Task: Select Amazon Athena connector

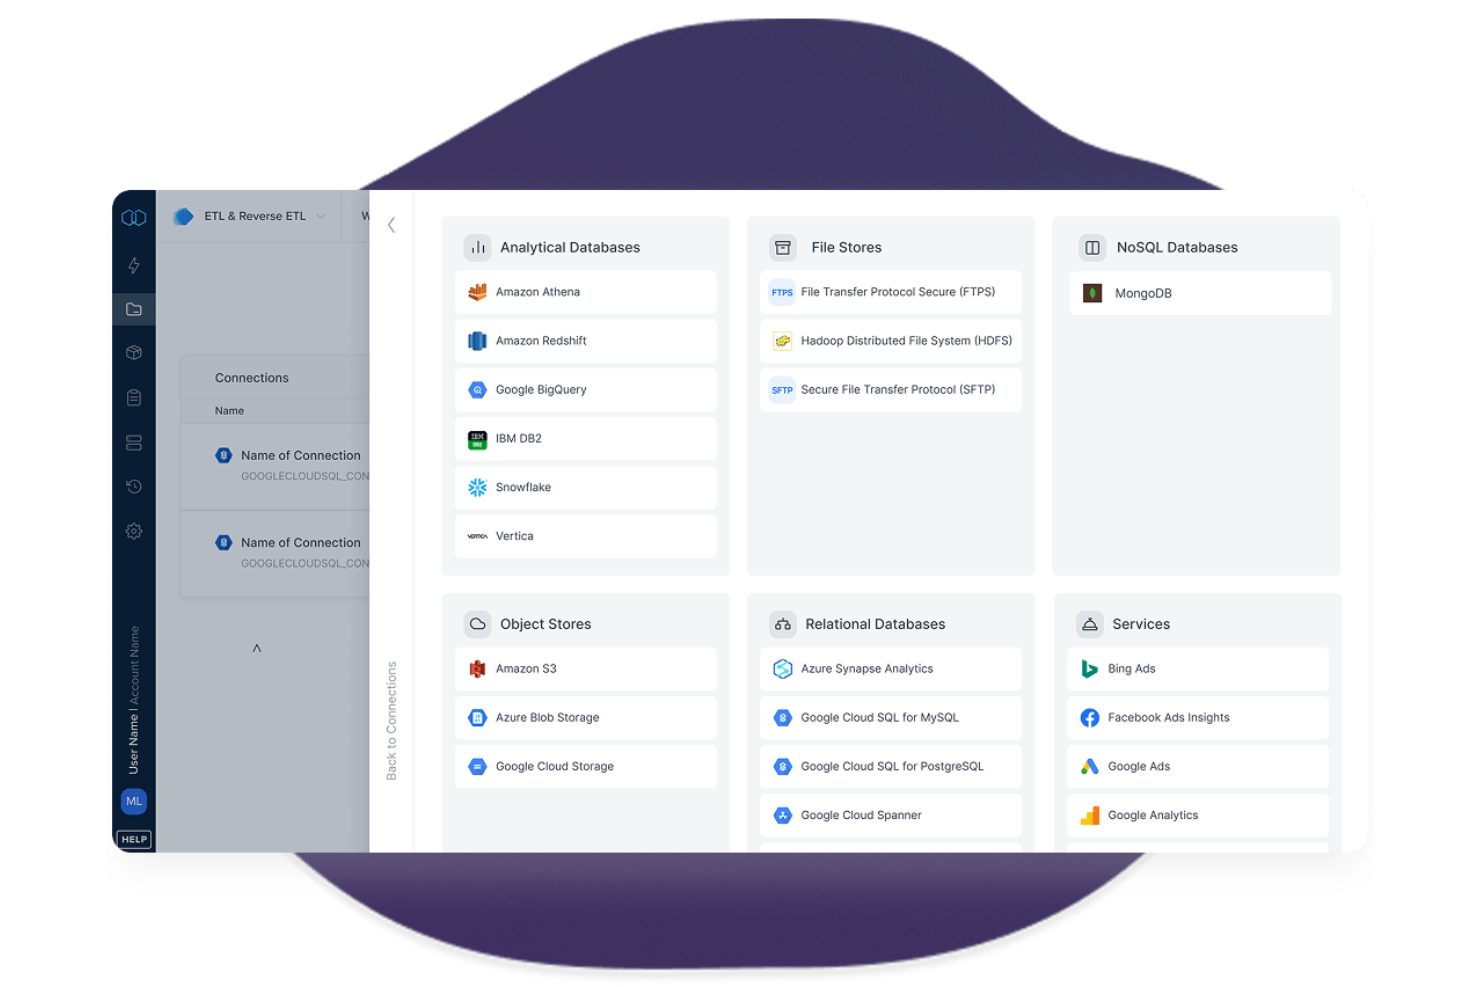Action: pos(585,292)
